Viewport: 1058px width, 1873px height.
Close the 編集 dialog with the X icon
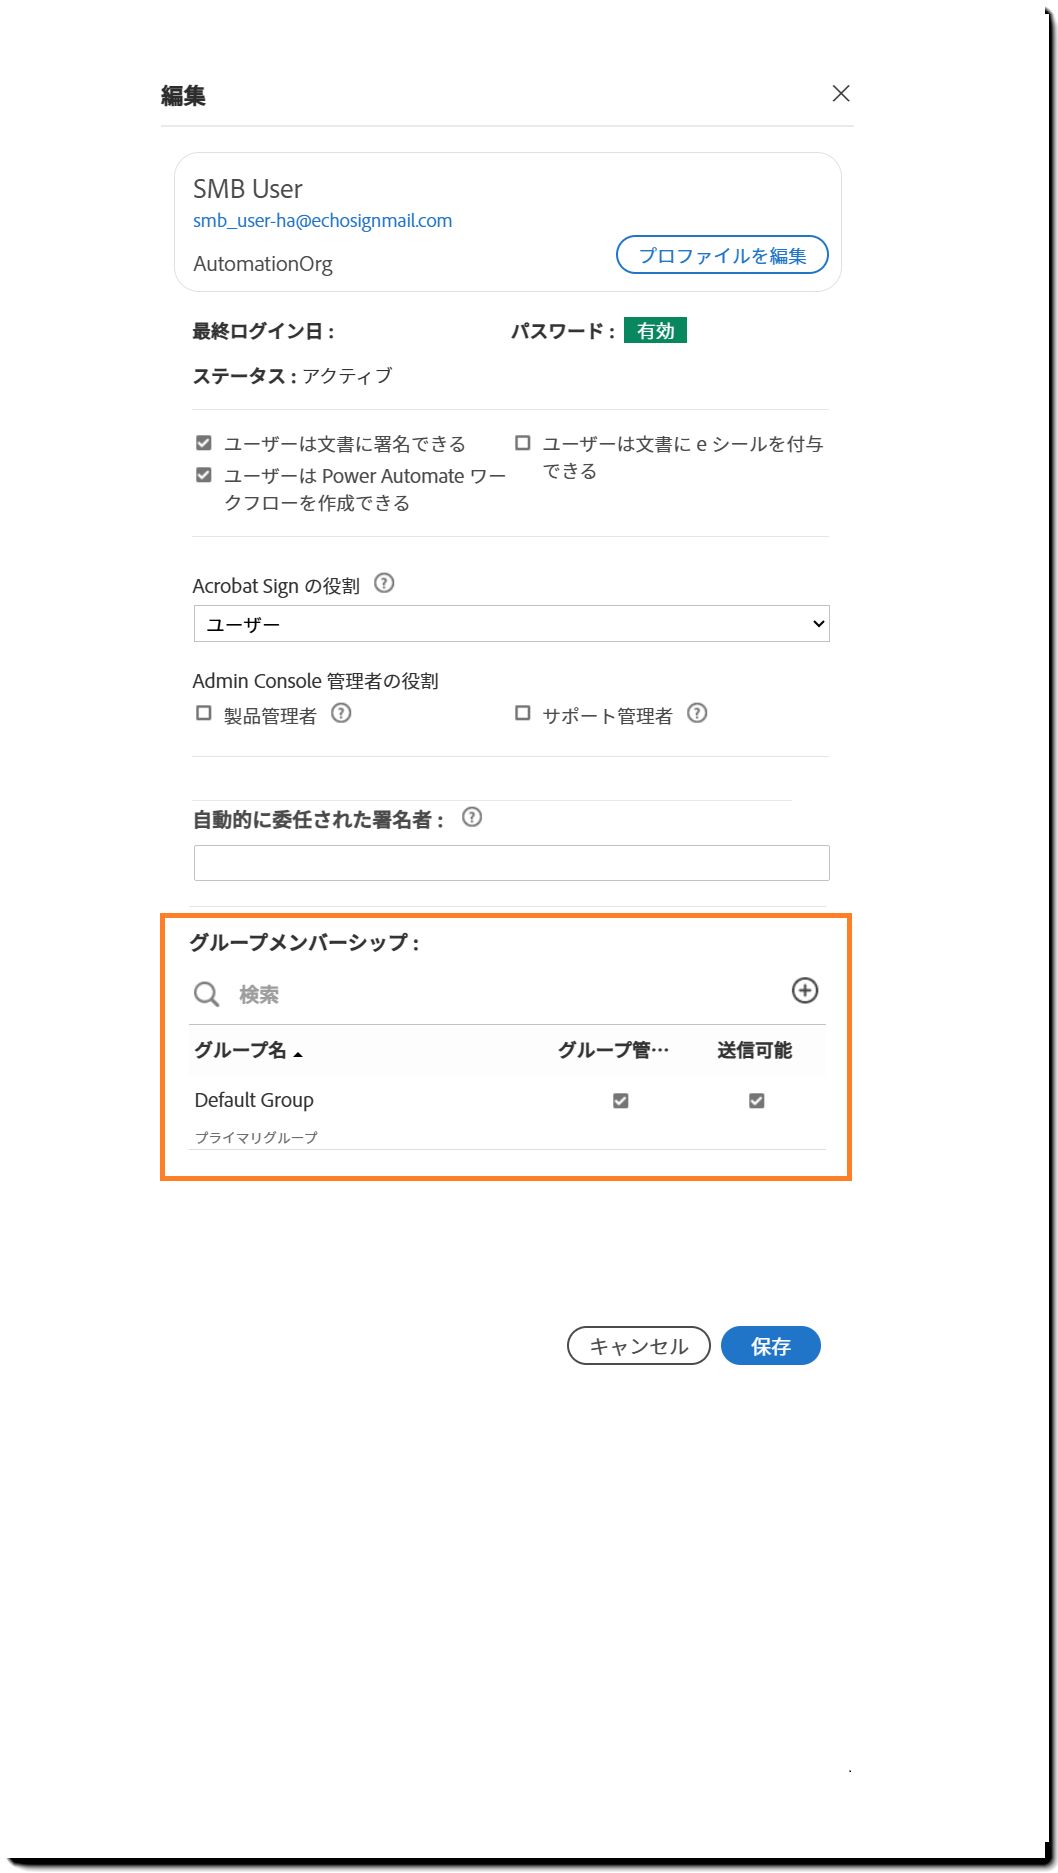(841, 93)
